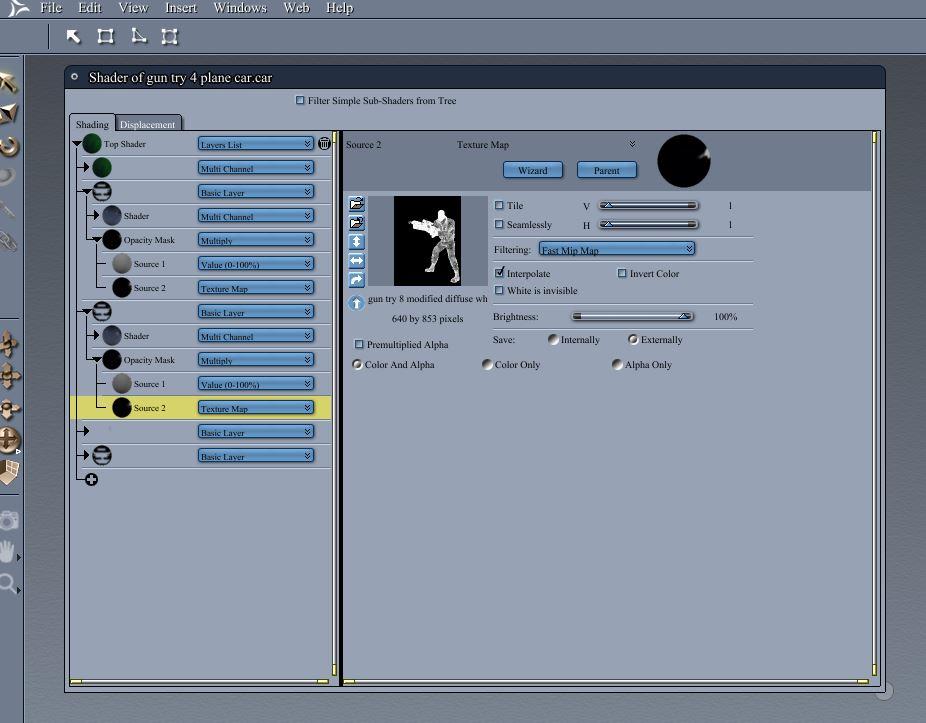The height and width of the screenshot is (723, 926).
Task: Toggle White is invisible checkbox
Action: 499,290
